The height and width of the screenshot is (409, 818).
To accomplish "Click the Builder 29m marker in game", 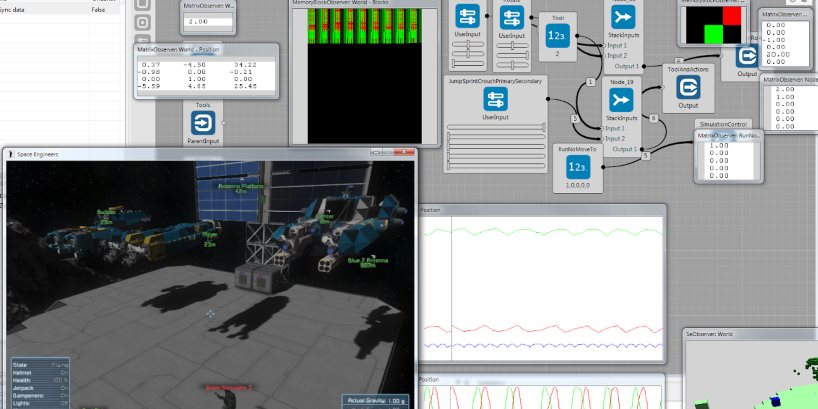I will point(106,217).
